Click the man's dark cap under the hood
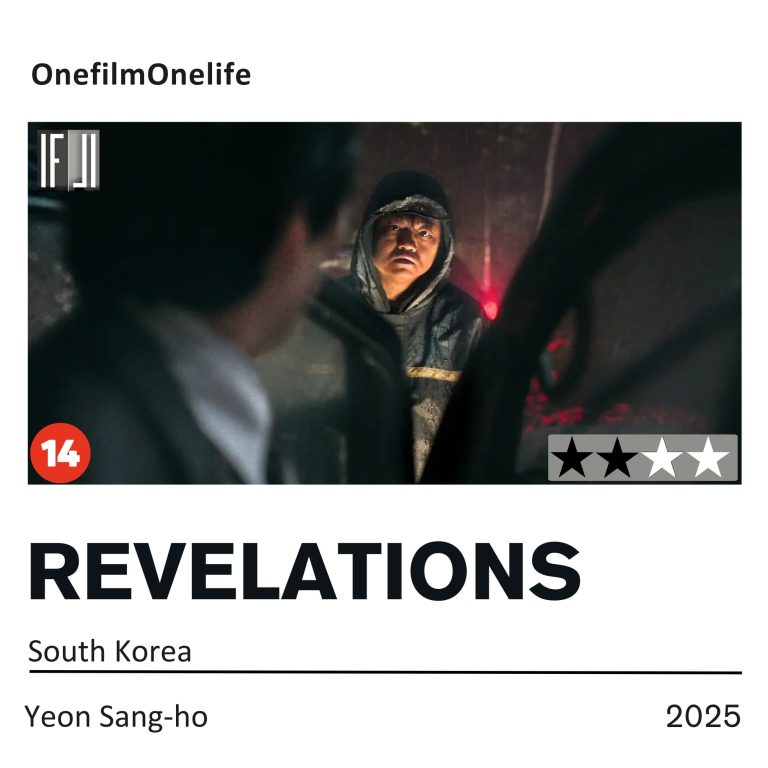Viewport: 768px width, 768px height. pyautogui.click(x=410, y=207)
